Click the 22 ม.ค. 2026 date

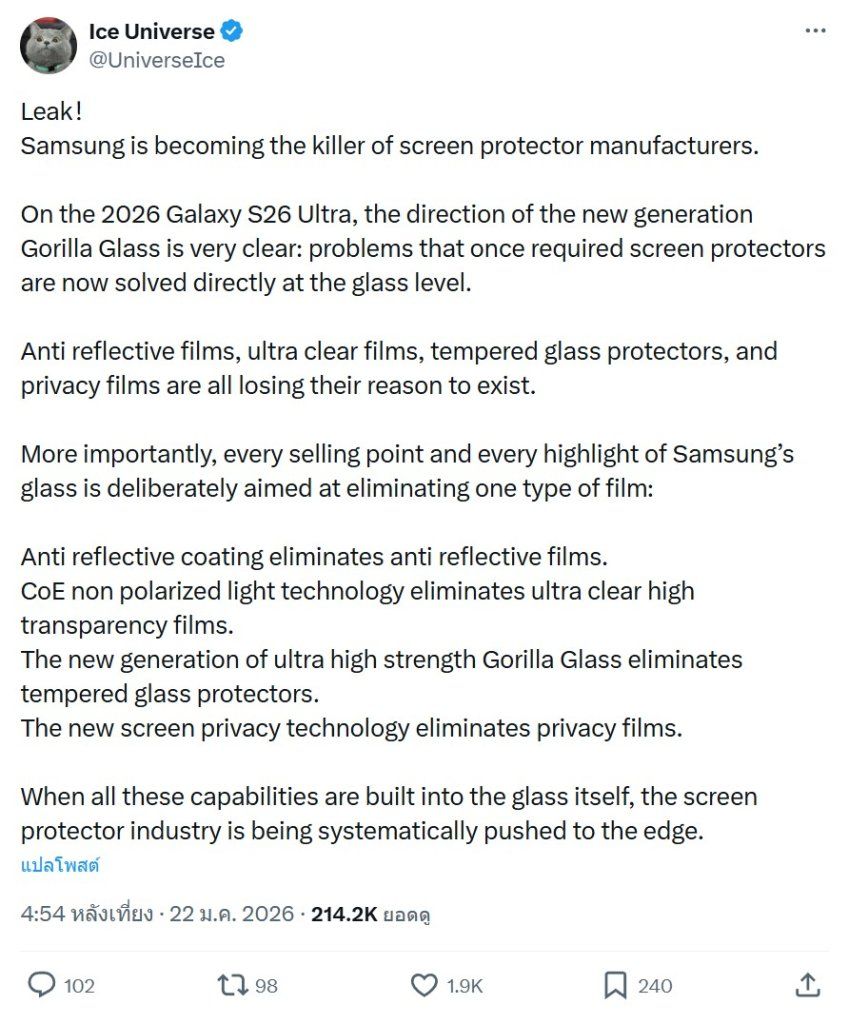[232, 914]
